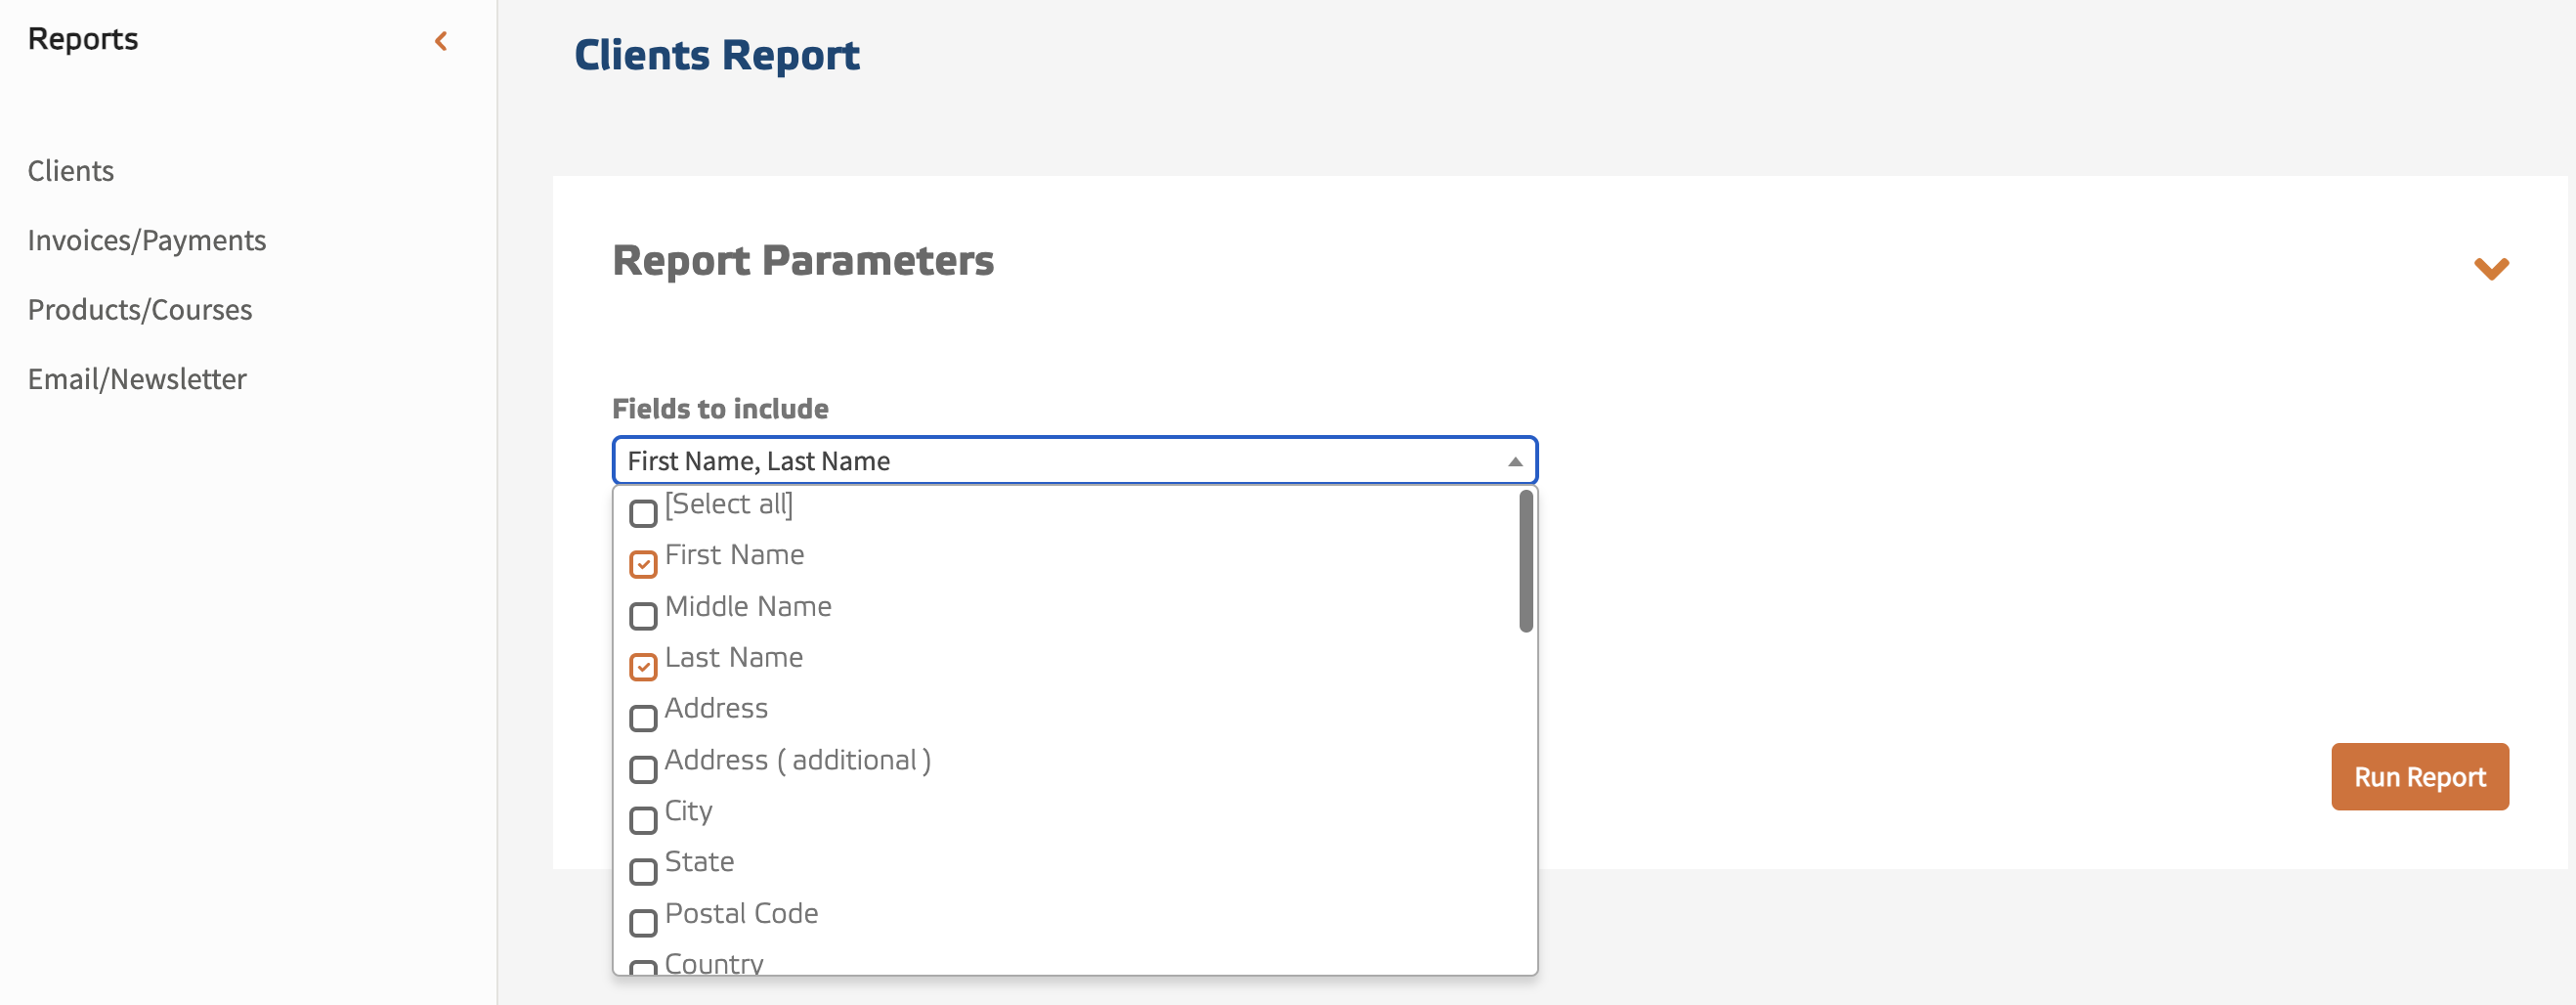The width and height of the screenshot is (2576, 1005).
Task: Enable the Postal Code checkbox
Action: pyautogui.click(x=643, y=922)
